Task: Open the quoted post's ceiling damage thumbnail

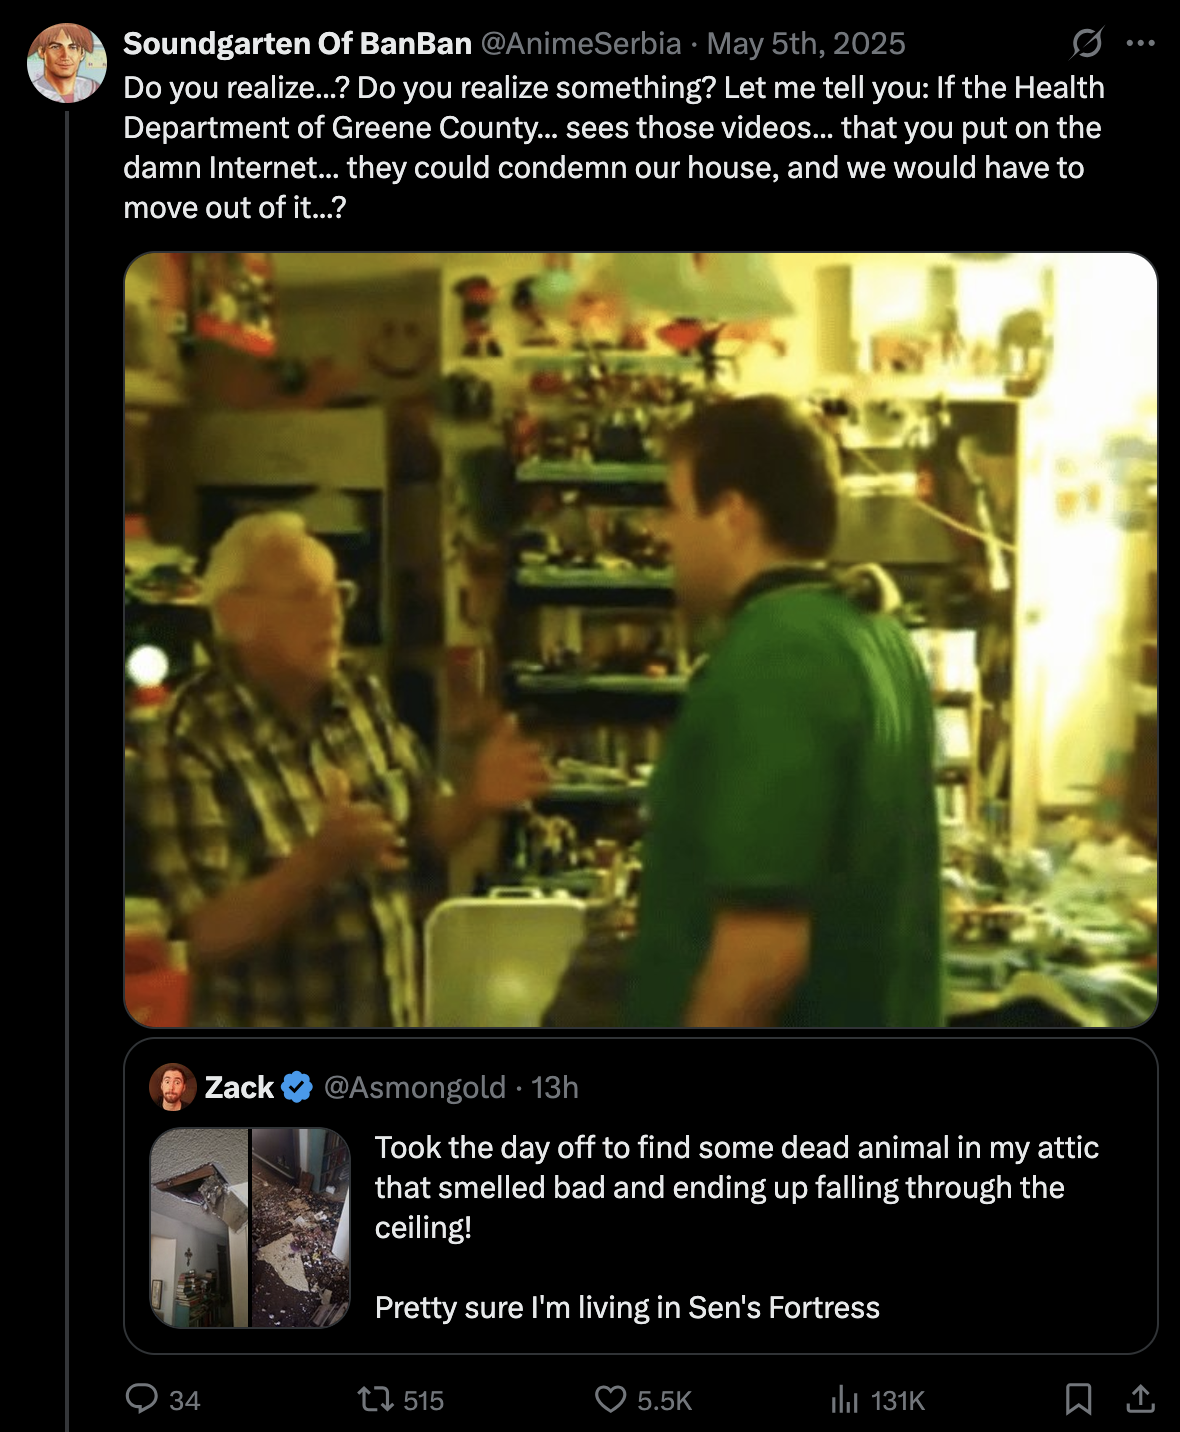Action: pyautogui.click(x=250, y=1228)
